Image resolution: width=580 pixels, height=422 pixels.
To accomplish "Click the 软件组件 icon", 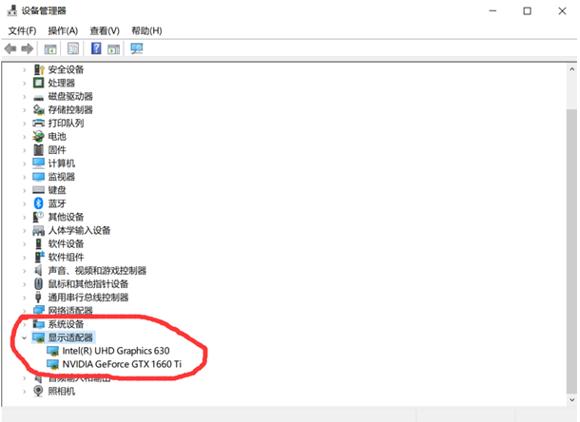I will click(39, 257).
